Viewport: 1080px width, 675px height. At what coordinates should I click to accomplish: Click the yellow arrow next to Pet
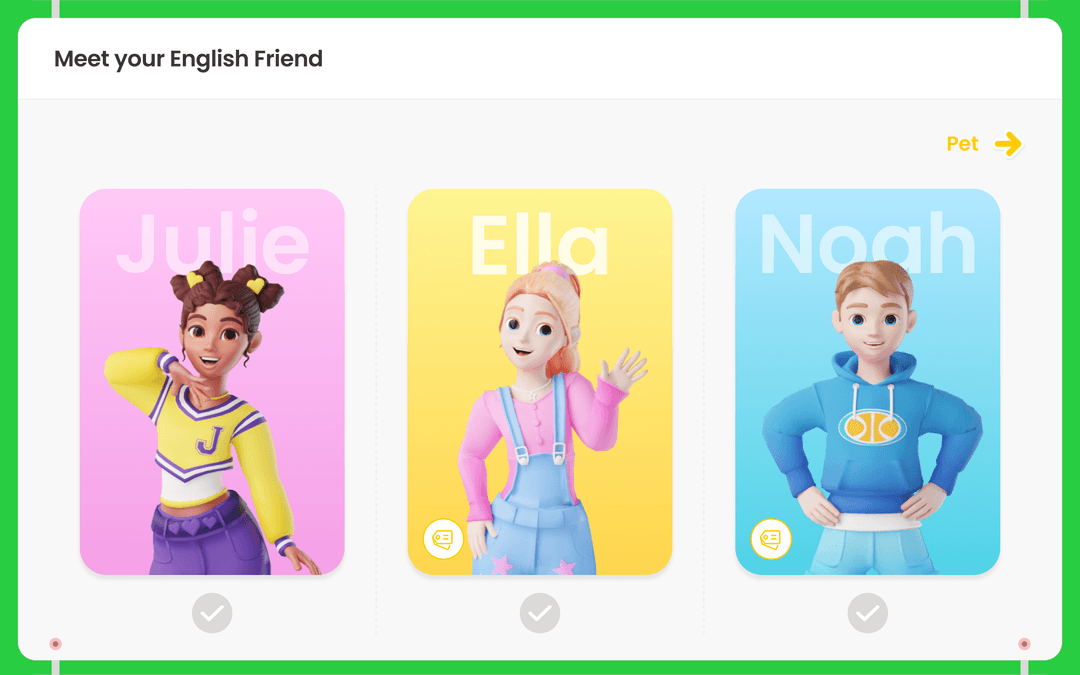point(1008,144)
